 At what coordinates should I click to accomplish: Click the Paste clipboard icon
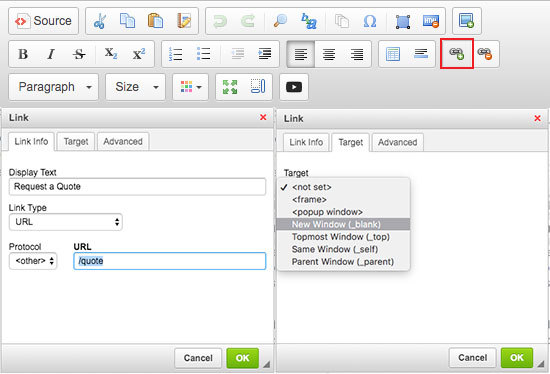pos(155,21)
